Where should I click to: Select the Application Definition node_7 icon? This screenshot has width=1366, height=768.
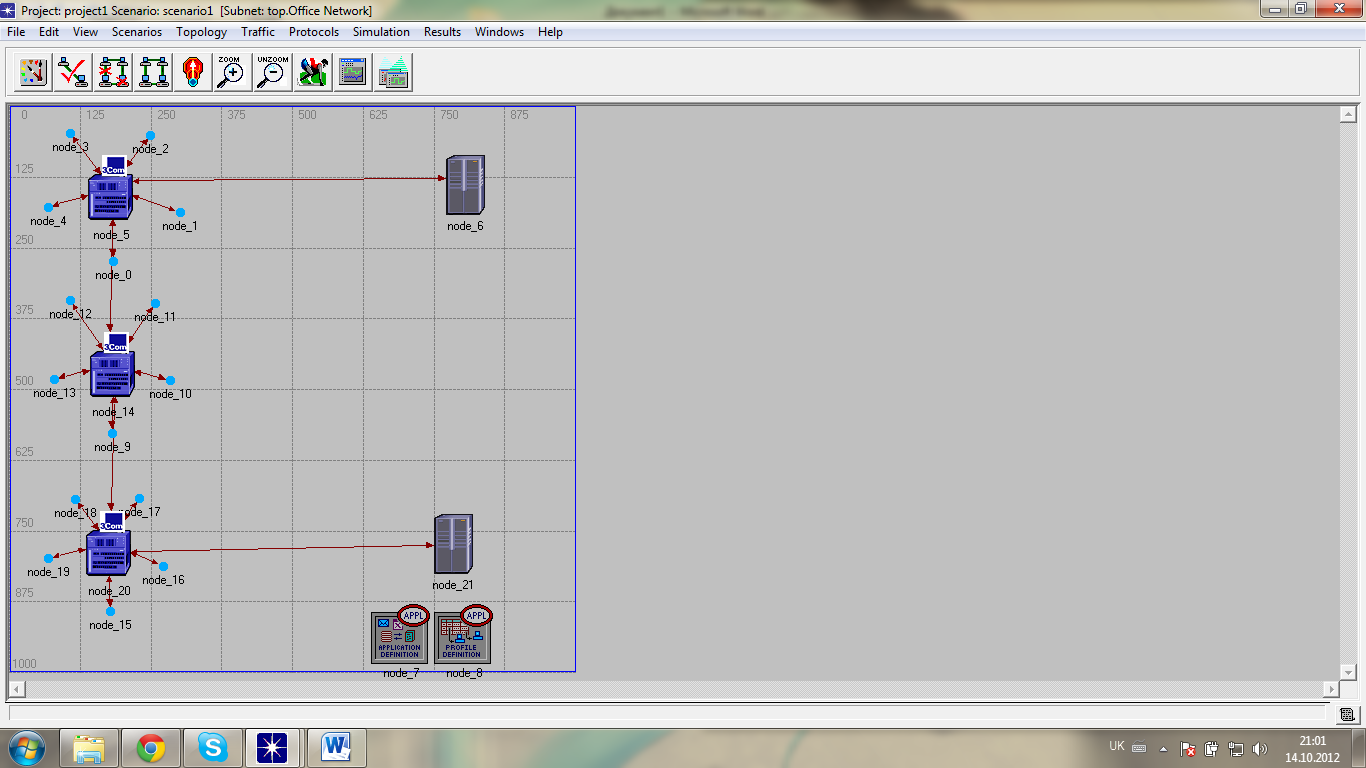pyautogui.click(x=400, y=637)
